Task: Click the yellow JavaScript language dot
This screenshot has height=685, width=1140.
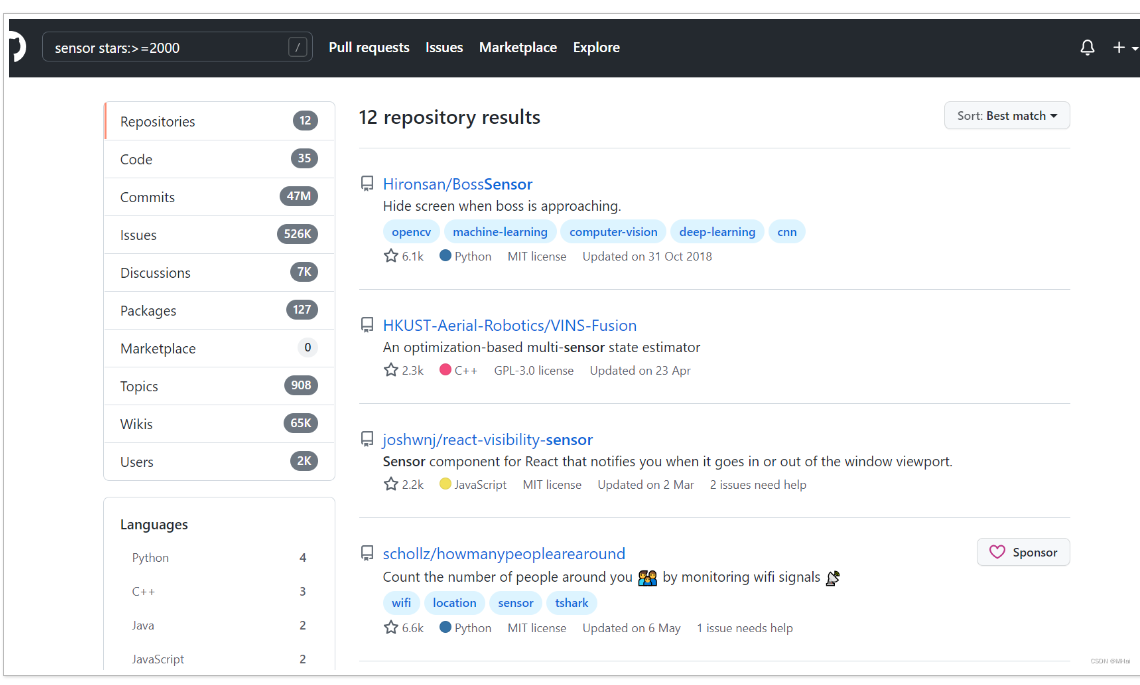Action: [445, 484]
